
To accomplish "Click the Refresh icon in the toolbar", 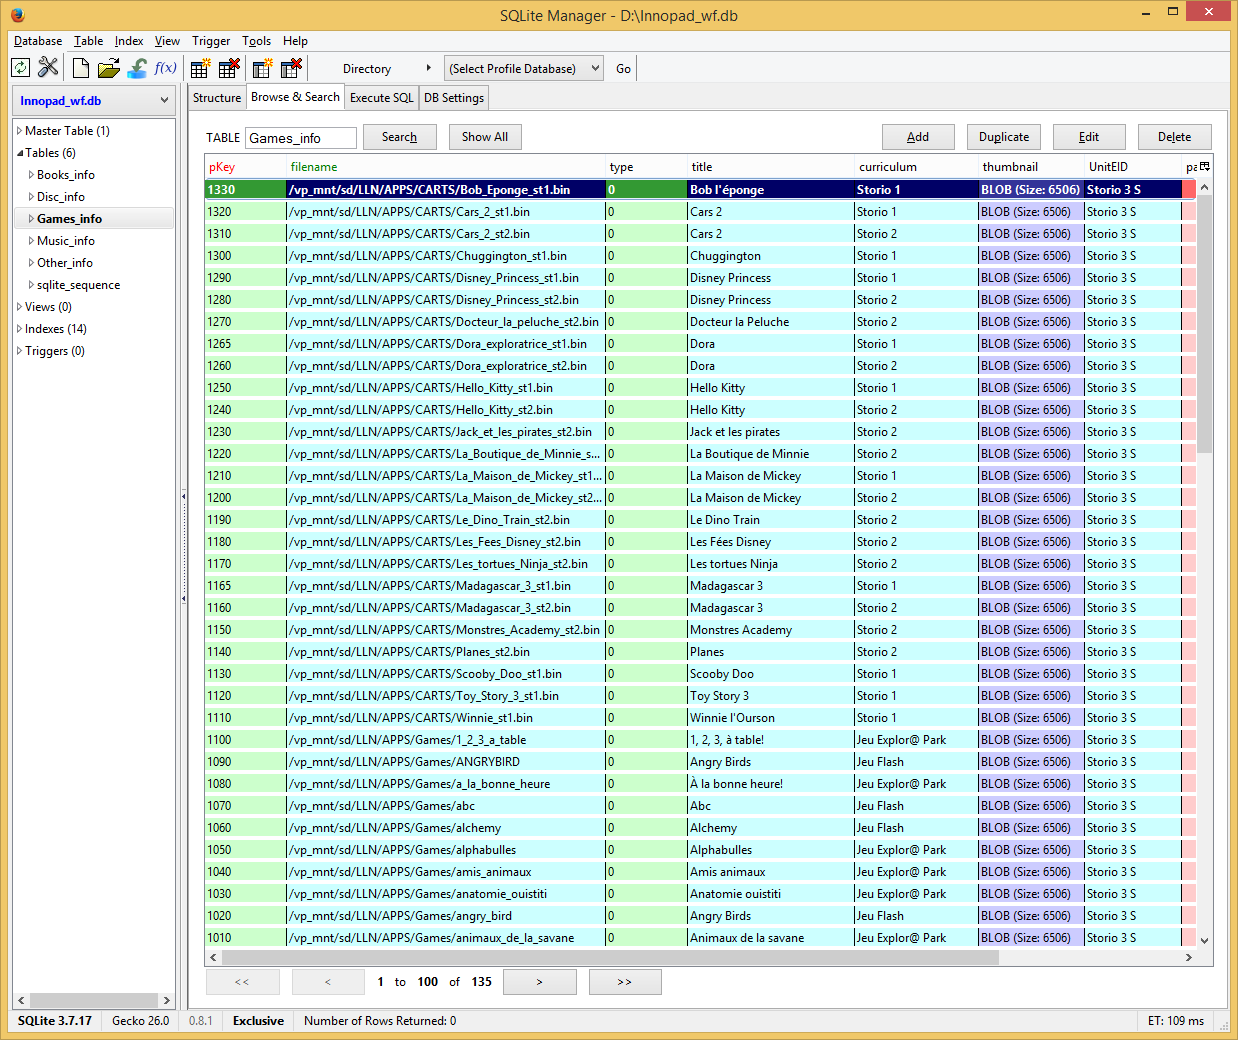I will 20,68.
